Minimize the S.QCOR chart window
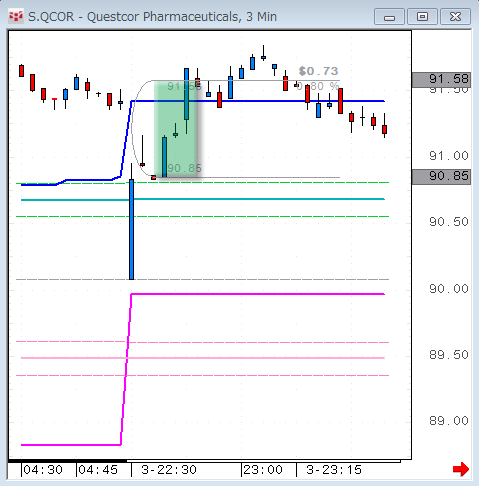 pyautogui.click(x=389, y=17)
